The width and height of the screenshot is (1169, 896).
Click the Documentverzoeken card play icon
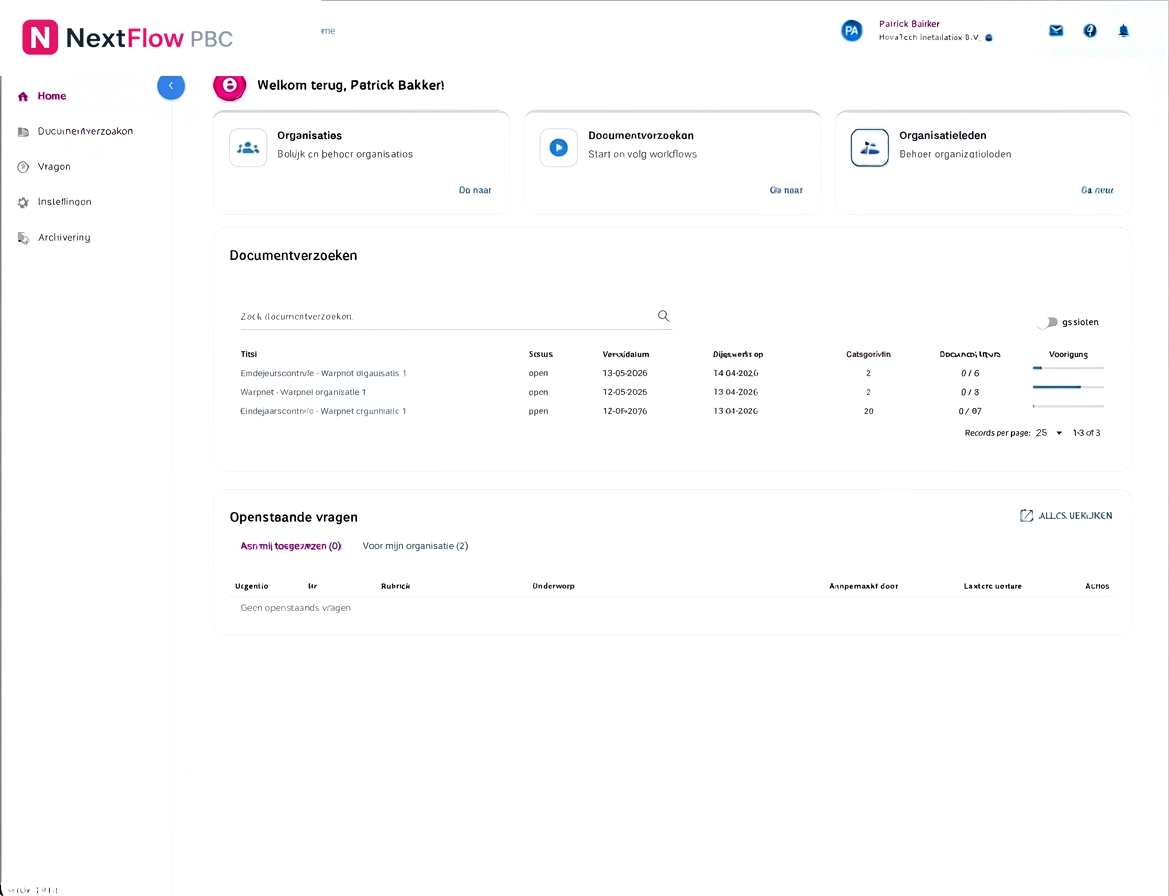pyautogui.click(x=558, y=148)
